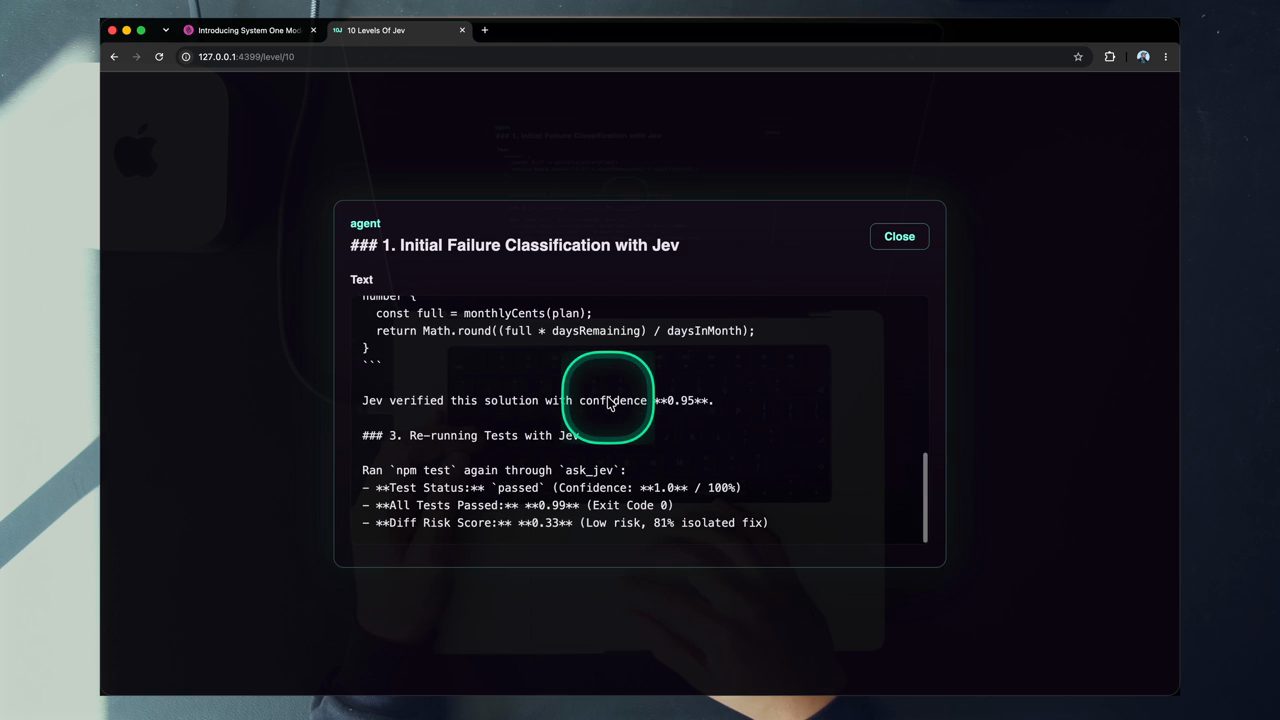
Task: Minimize the browser with the yellow button
Action: [x=126, y=30]
